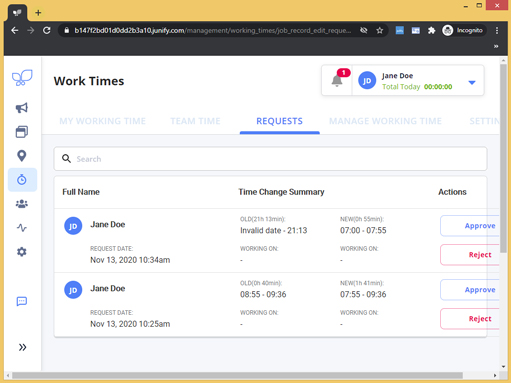The height and width of the screenshot is (383, 511).
Task: Expand the Jane Doe user dropdown arrow
Action: click(x=472, y=82)
